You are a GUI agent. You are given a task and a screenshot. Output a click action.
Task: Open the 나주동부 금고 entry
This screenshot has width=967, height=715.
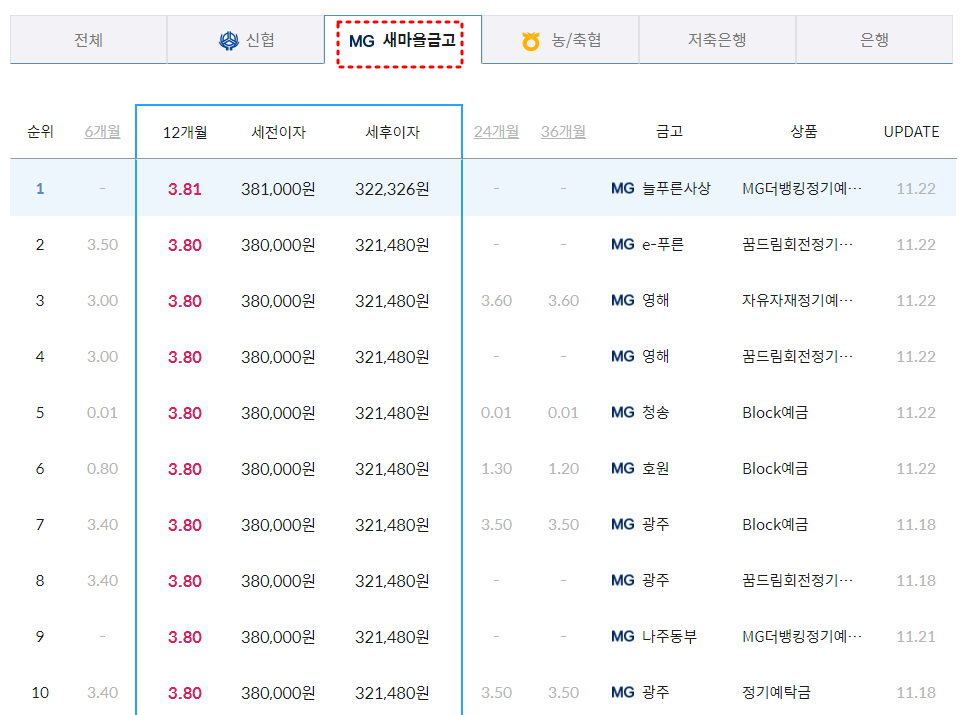670,636
